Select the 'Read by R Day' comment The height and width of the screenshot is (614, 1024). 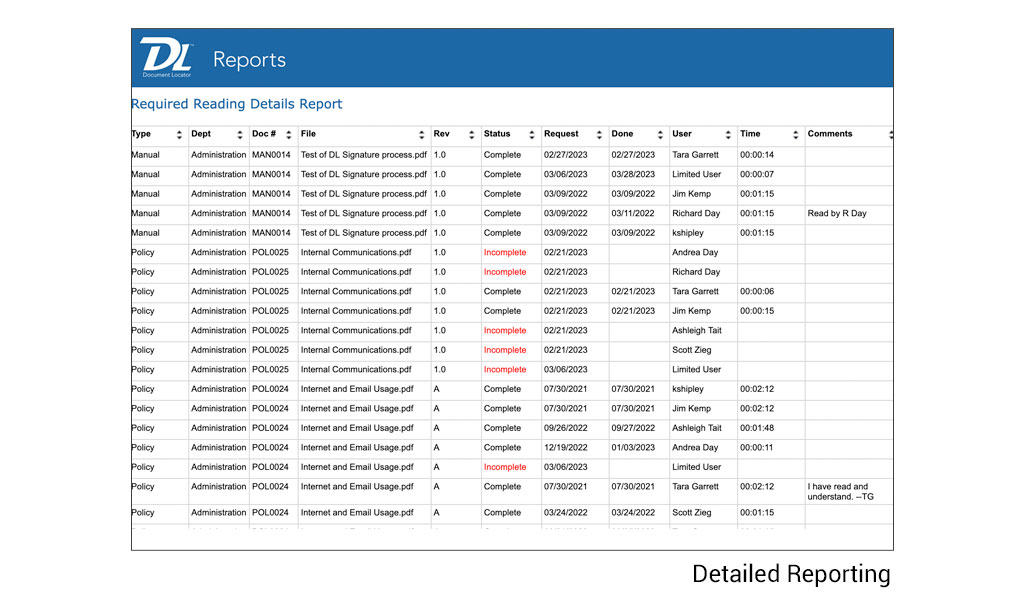coord(837,214)
